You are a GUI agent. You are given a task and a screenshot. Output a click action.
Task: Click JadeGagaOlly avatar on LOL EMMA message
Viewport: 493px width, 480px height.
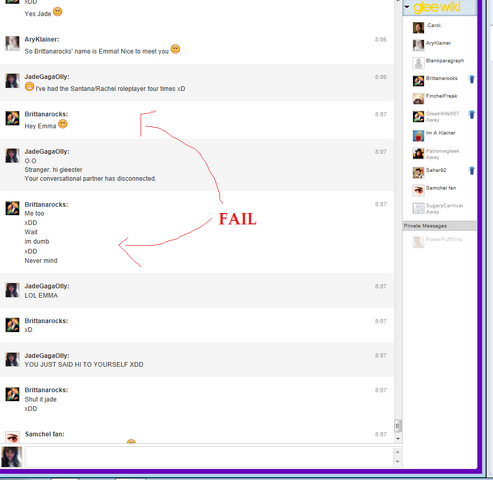pos(12,290)
